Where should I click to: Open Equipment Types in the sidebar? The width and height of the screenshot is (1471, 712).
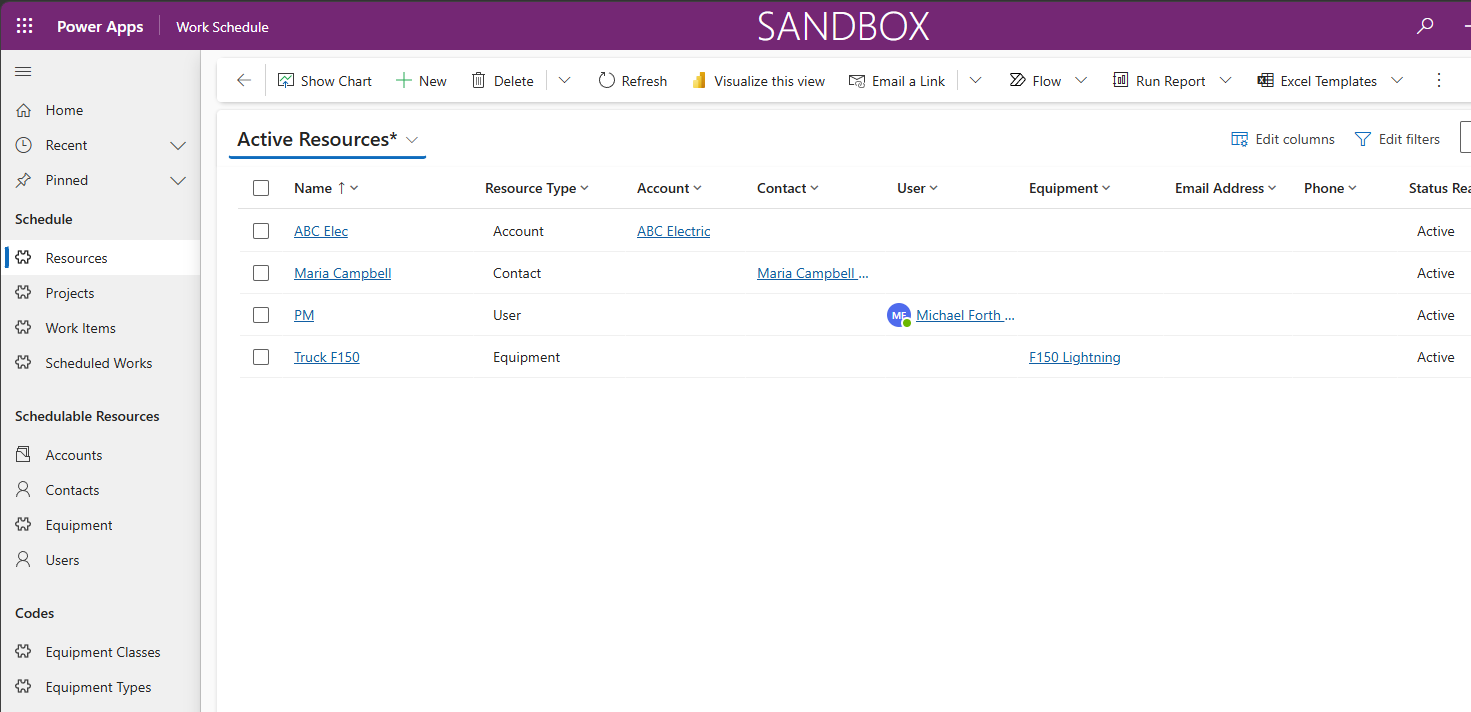click(100, 687)
